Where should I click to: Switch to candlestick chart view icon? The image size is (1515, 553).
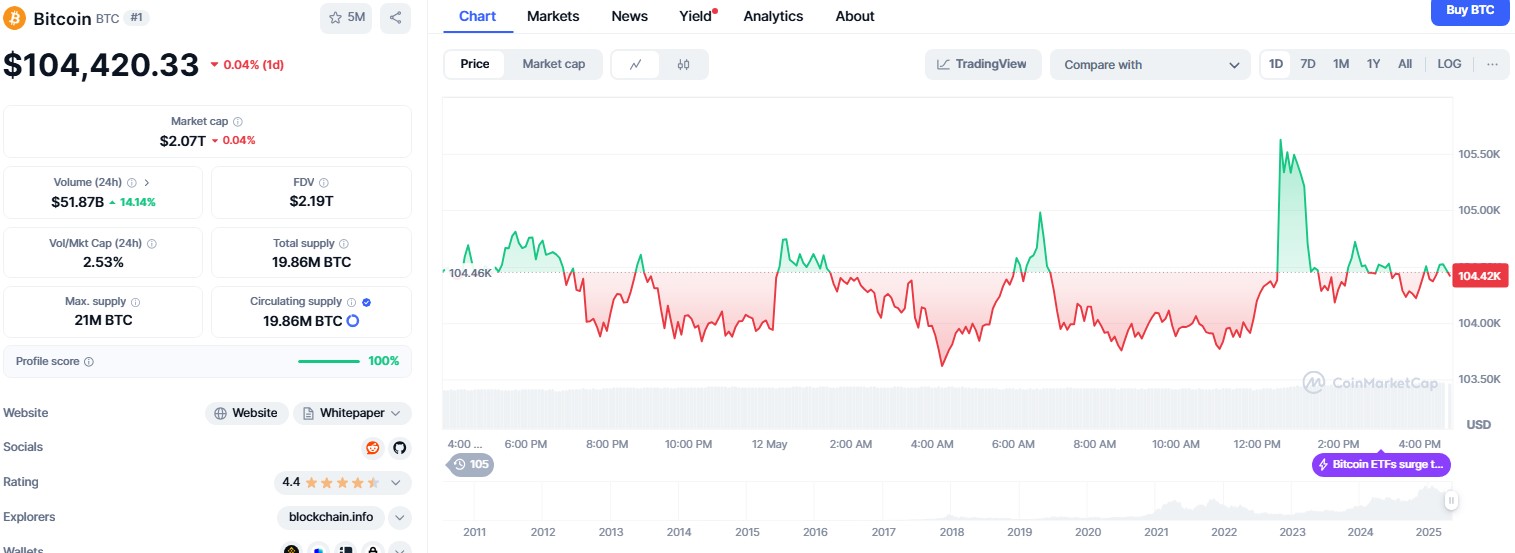pos(683,64)
